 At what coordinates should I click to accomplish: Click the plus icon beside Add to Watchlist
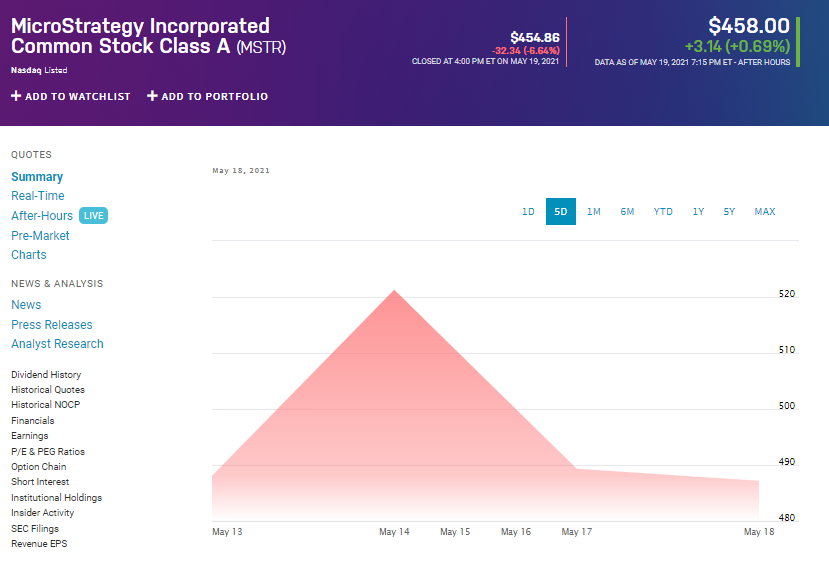(16, 96)
